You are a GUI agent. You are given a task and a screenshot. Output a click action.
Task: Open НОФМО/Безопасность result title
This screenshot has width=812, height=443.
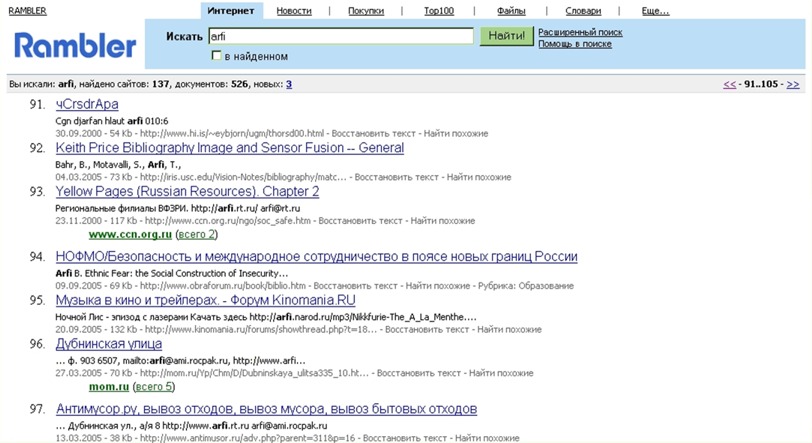316,256
